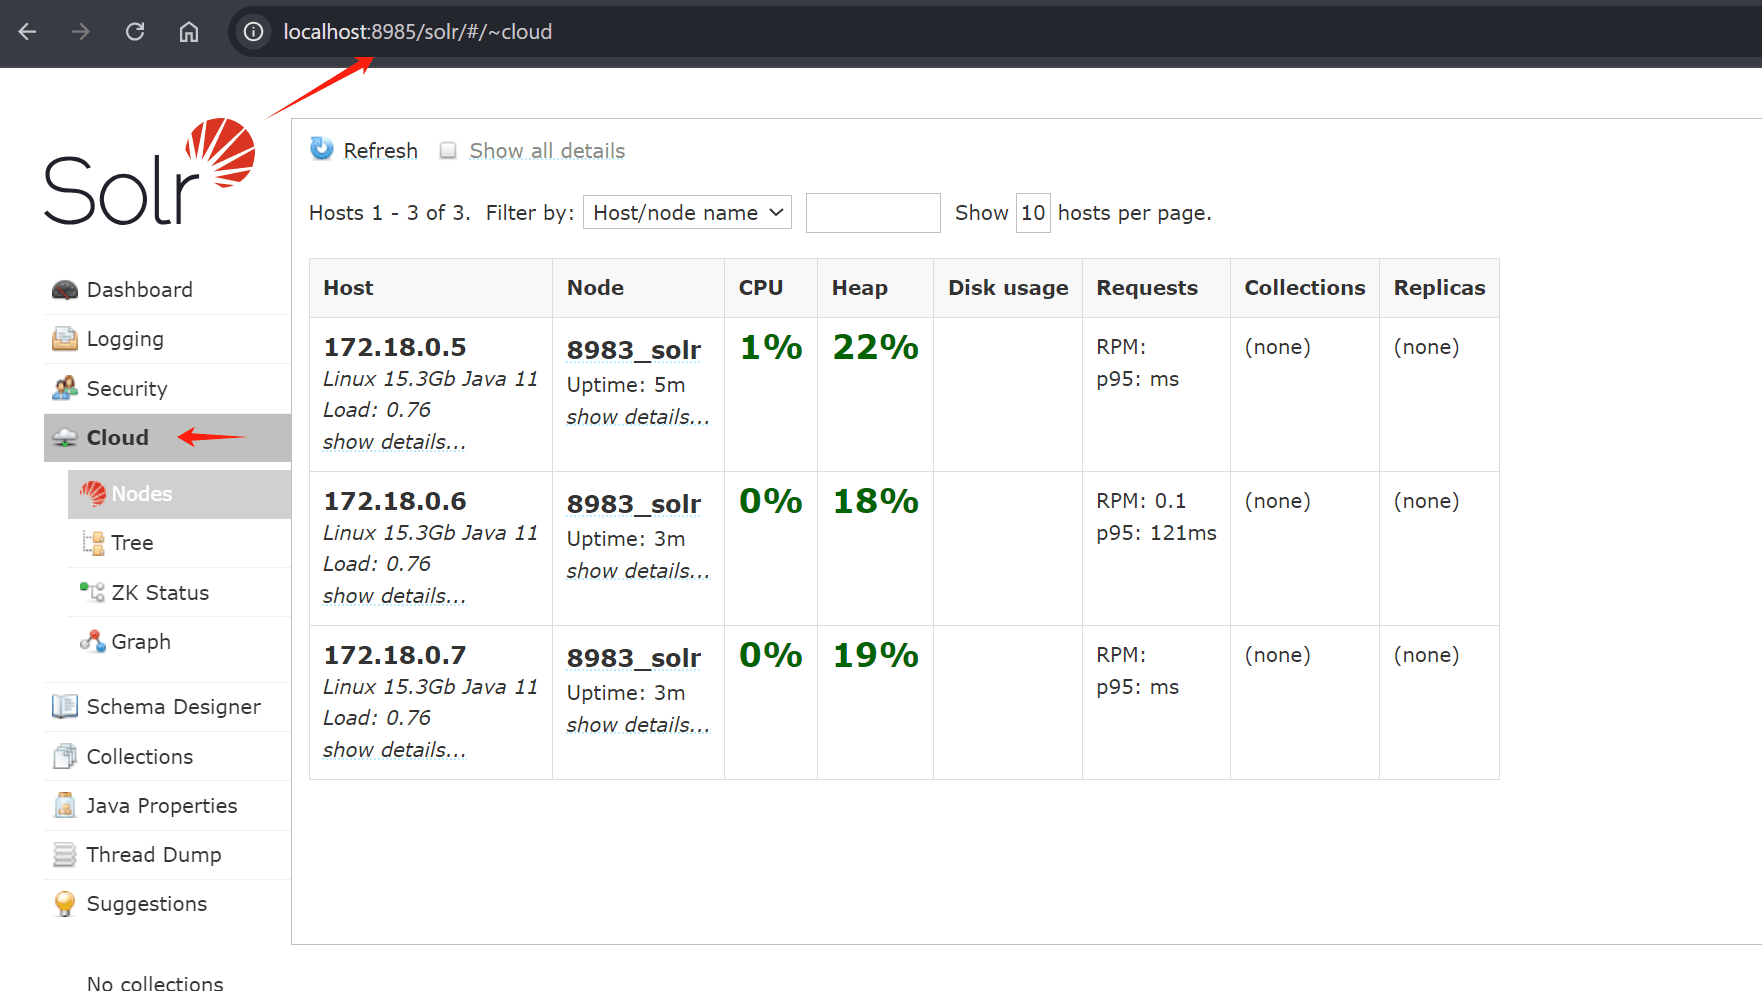
Task: Open the Thread Dump page
Action: click(154, 855)
